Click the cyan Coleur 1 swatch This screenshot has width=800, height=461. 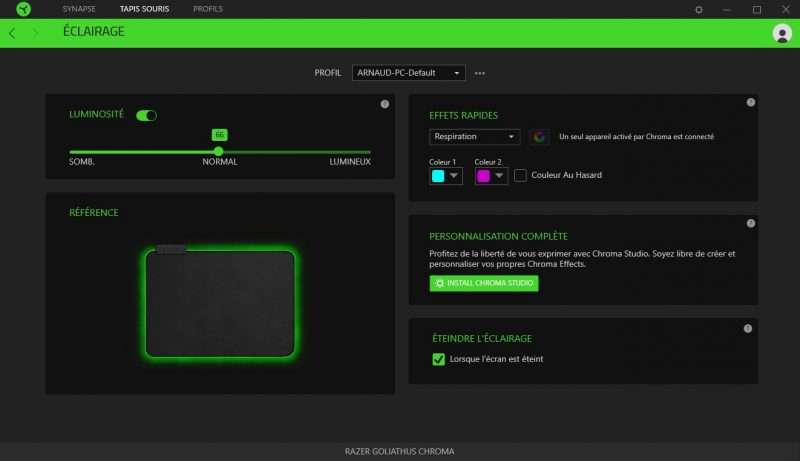(x=438, y=176)
